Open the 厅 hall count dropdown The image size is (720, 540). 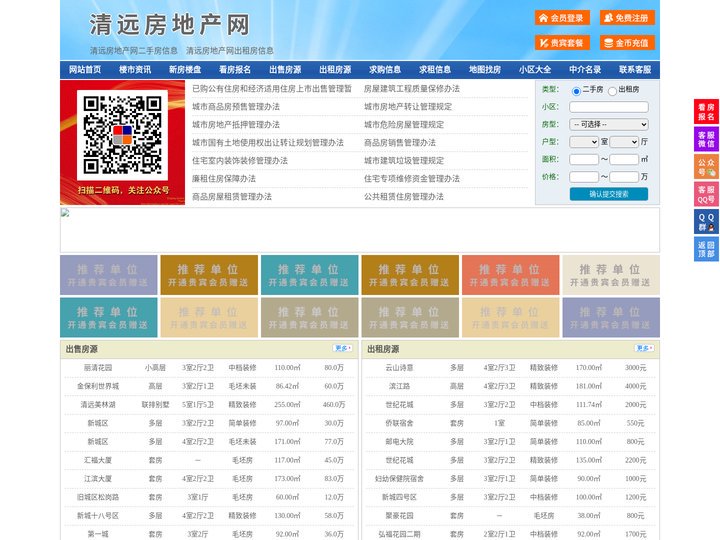[x=624, y=142]
